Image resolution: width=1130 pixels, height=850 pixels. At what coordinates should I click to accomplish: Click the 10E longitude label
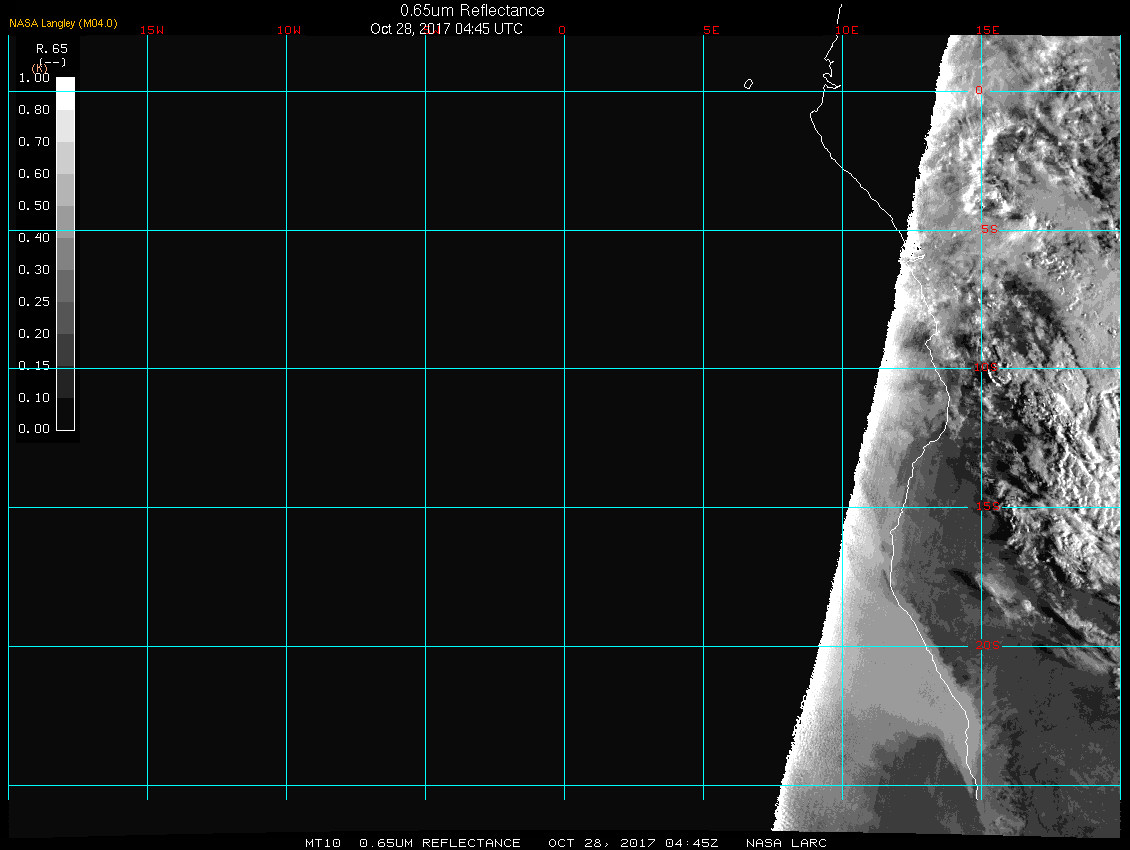pyautogui.click(x=847, y=30)
